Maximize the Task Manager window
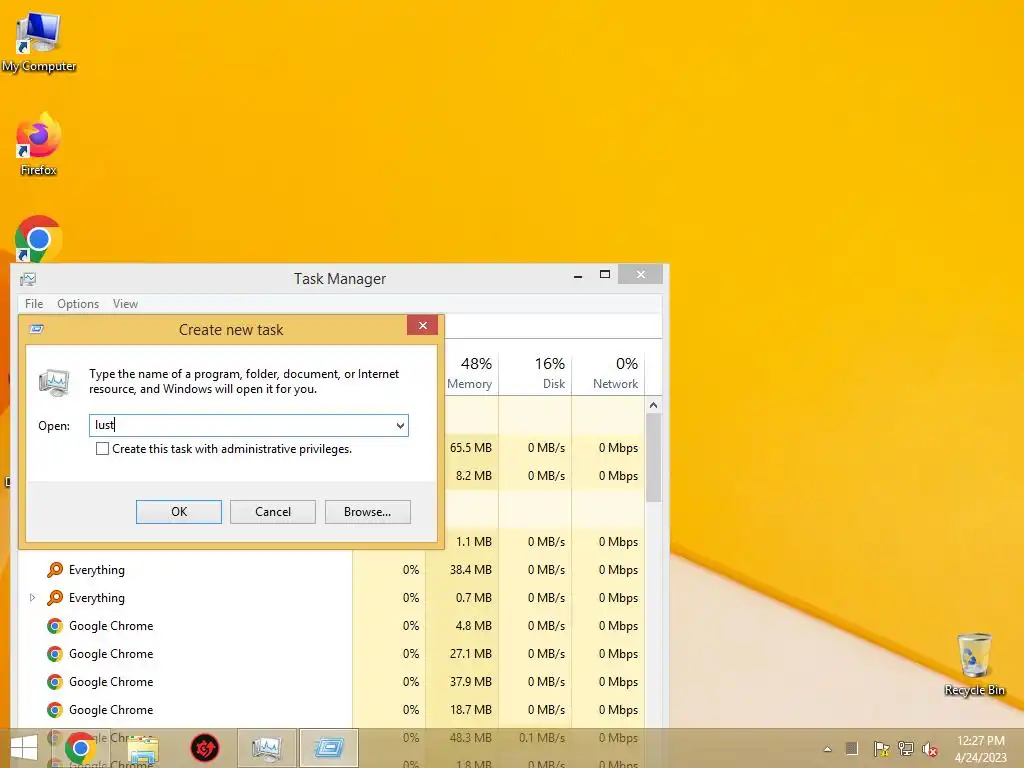The width and height of the screenshot is (1024, 768). tap(605, 275)
